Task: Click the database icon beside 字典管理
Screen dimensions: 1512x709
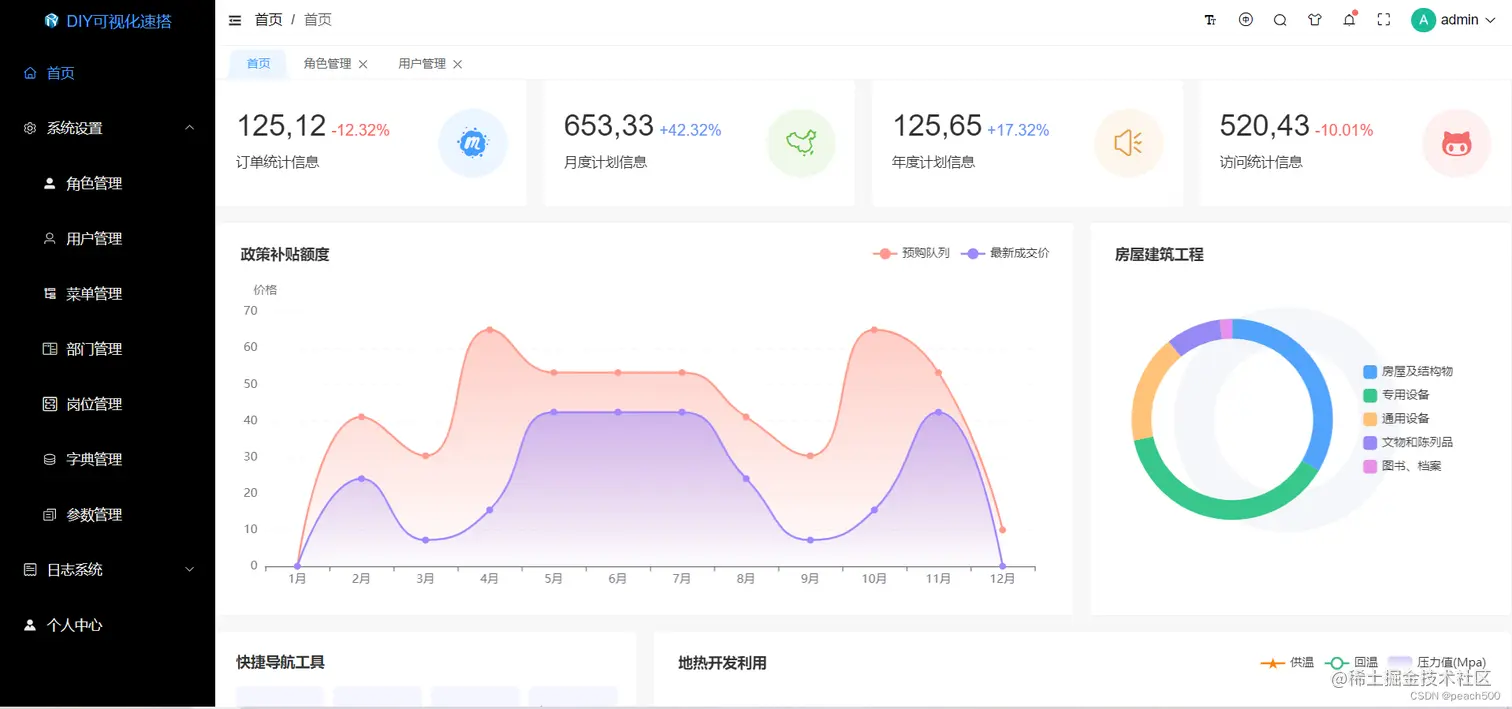Action: tap(50, 459)
